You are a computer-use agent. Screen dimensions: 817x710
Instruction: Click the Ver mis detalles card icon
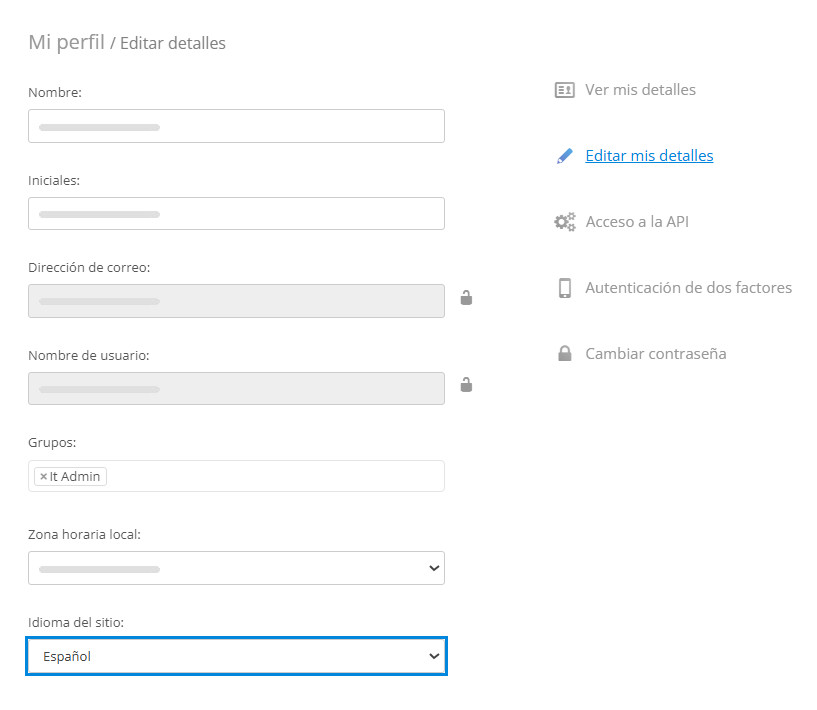tap(564, 89)
